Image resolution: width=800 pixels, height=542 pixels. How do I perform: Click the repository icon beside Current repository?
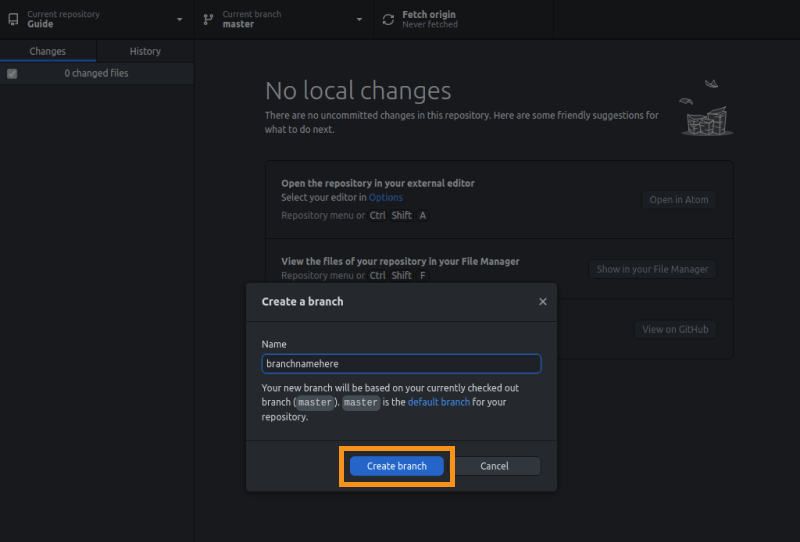[13, 19]
